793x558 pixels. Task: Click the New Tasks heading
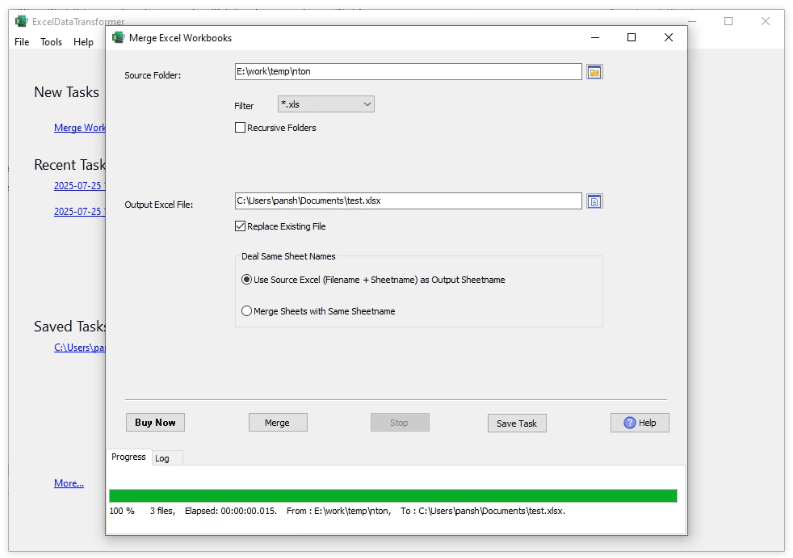[x=66, y=92]
